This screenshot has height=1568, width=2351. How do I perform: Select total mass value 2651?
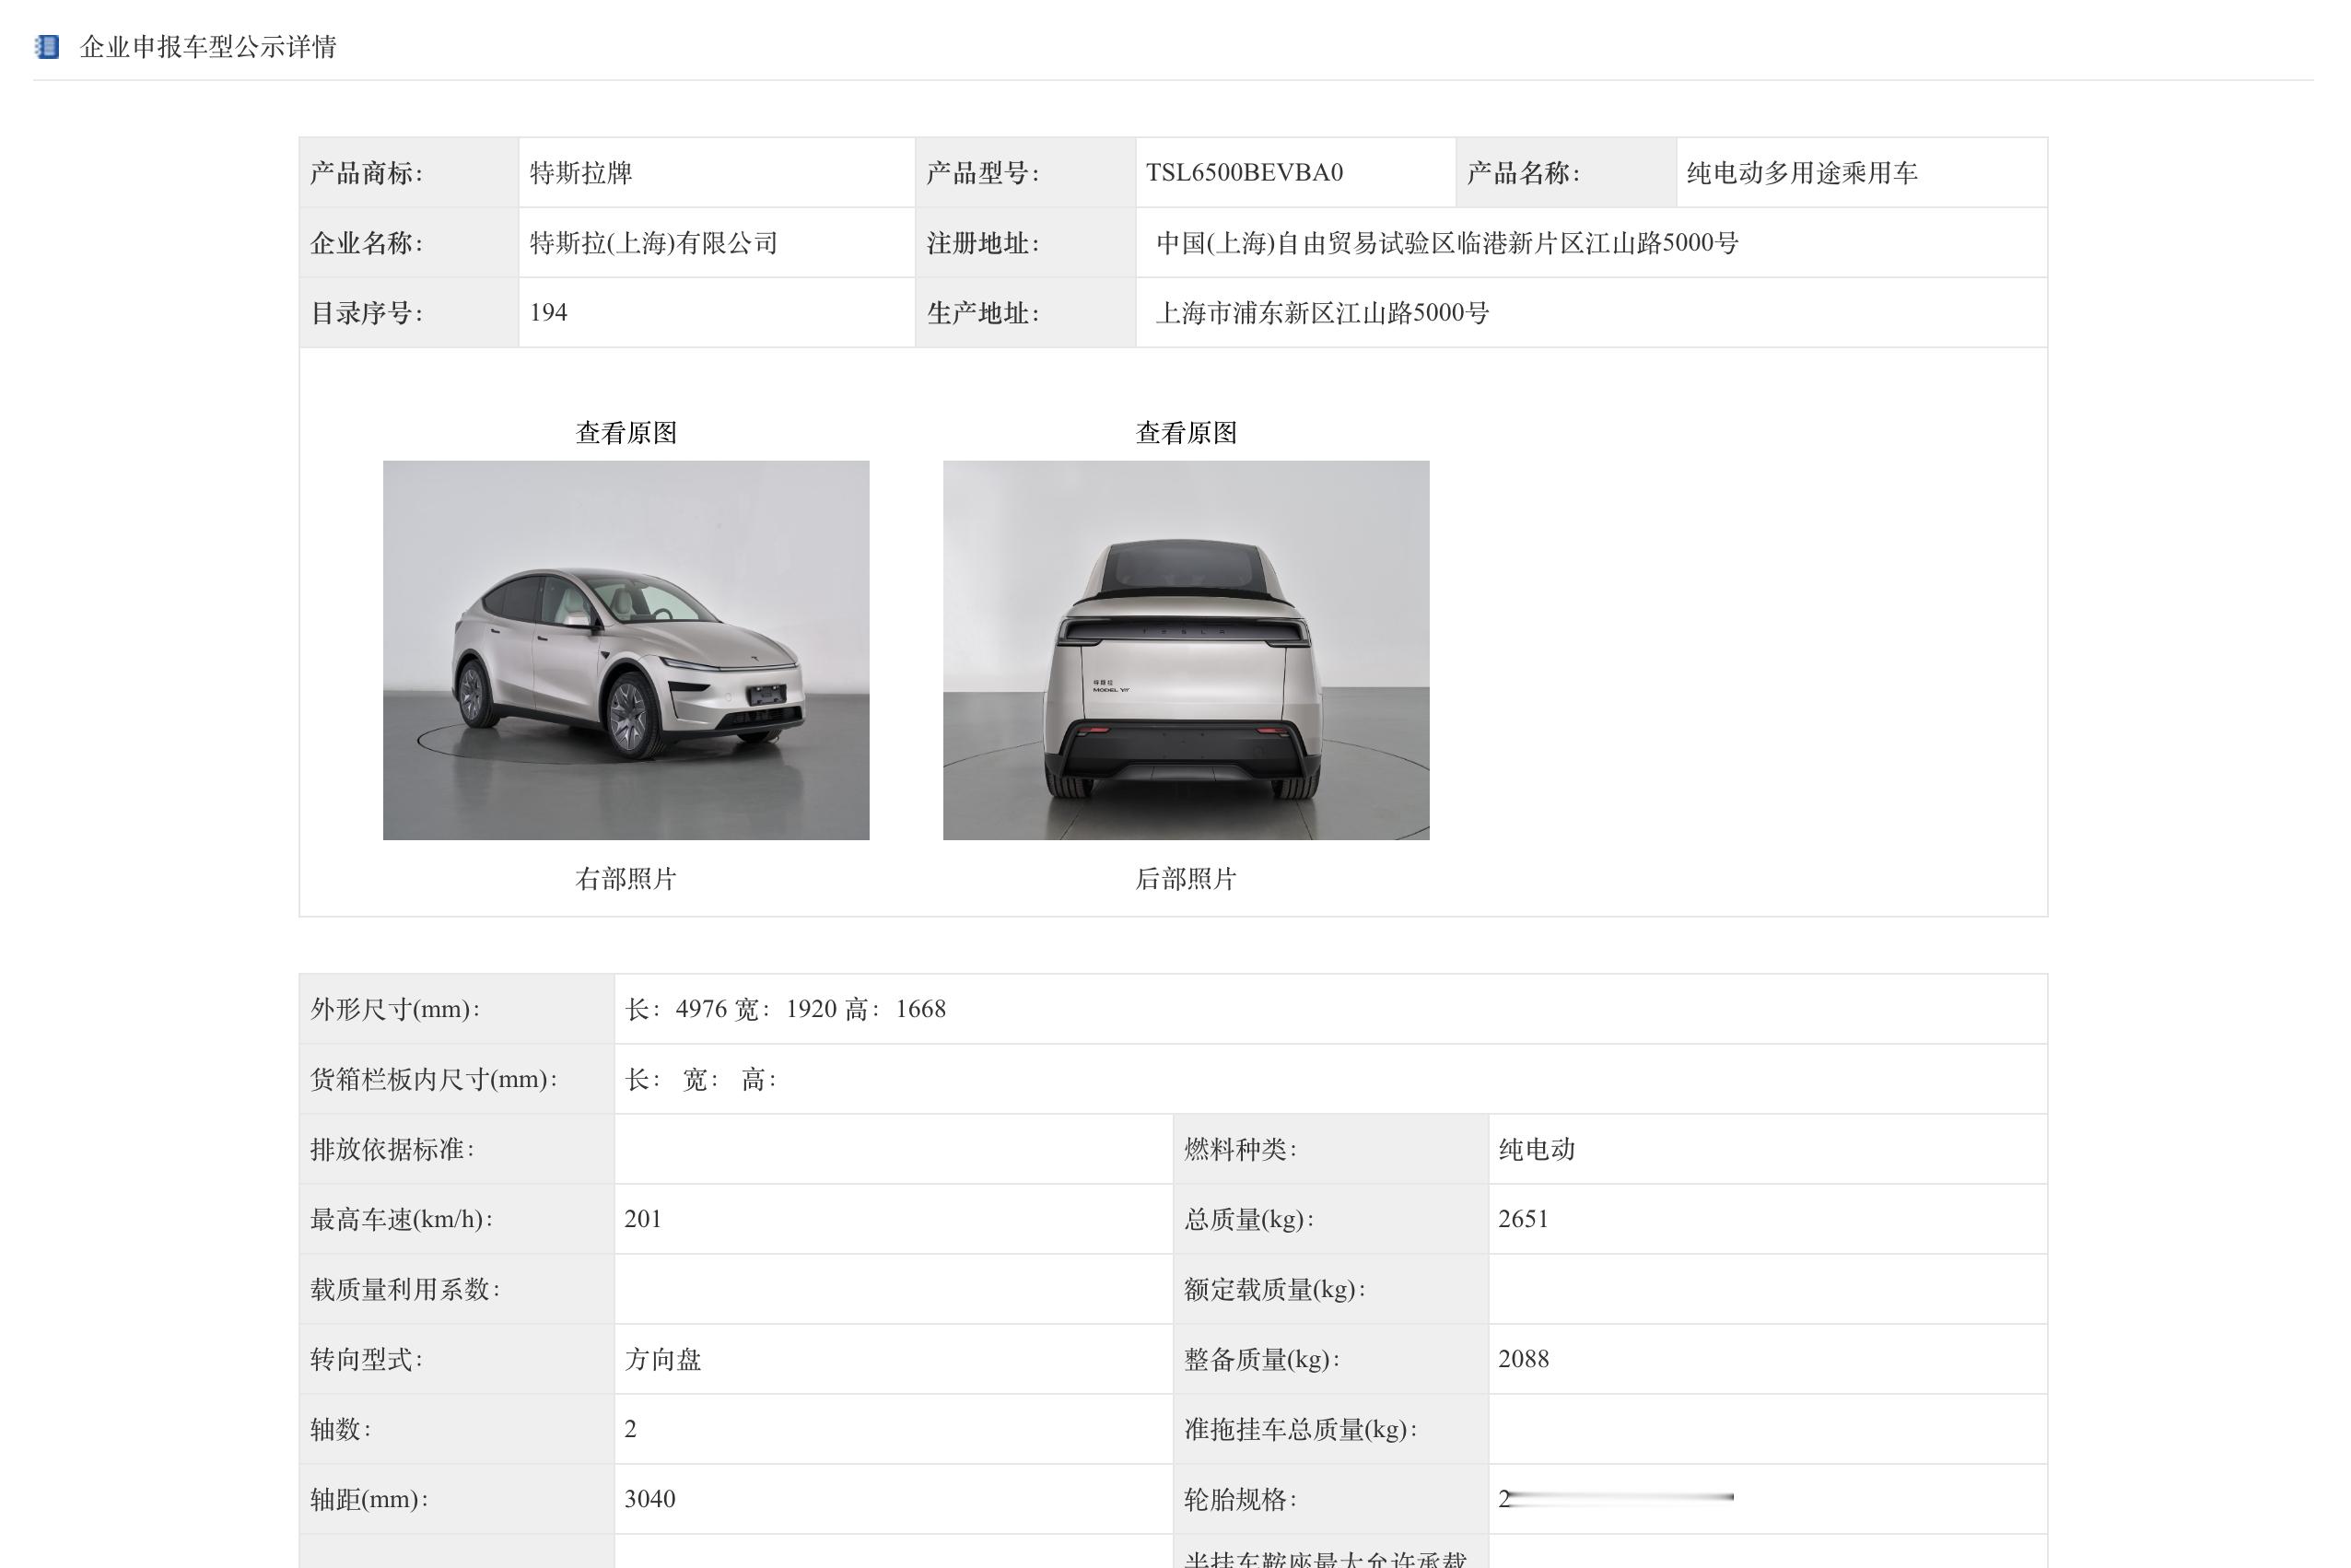tap(1523, 1219)
